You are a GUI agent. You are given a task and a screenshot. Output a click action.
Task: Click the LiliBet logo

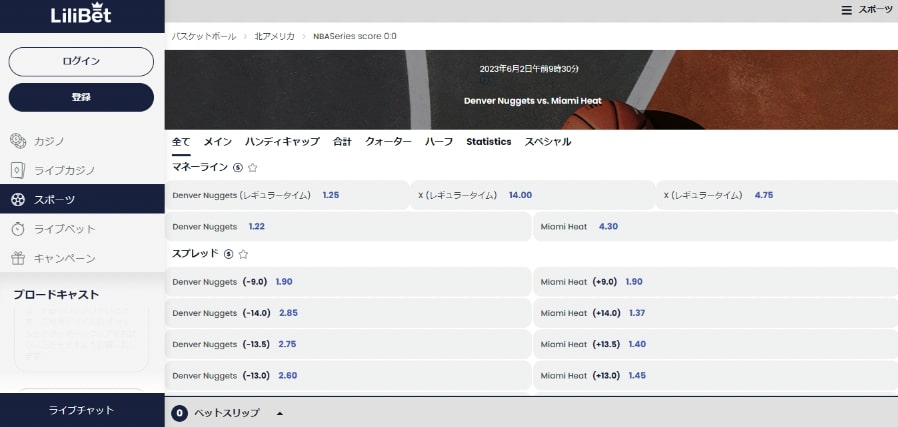pos(81,14)
